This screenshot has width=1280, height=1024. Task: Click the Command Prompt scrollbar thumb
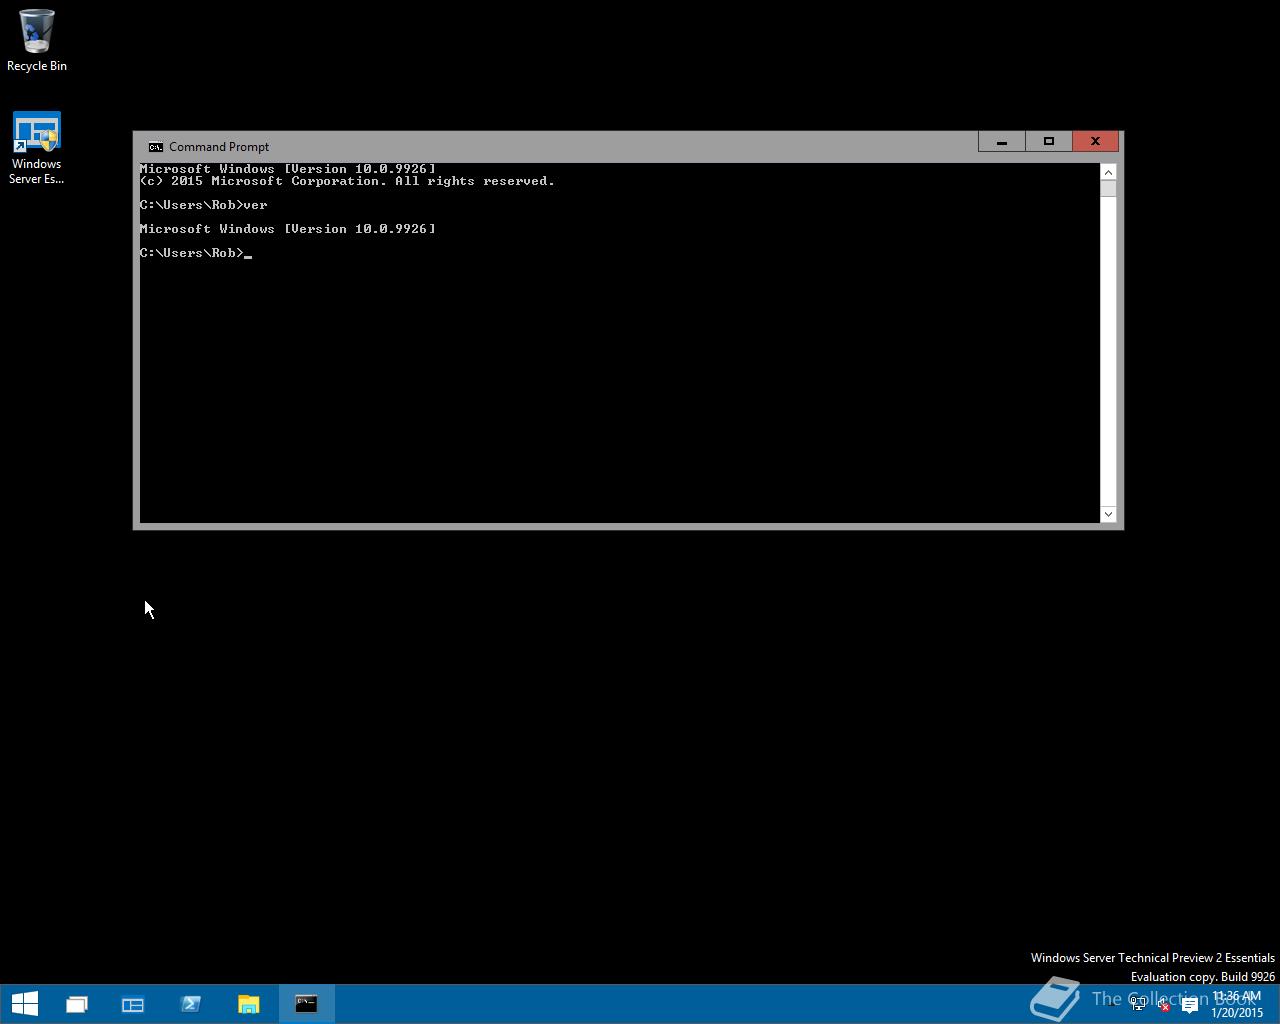tap(1108, 188)
